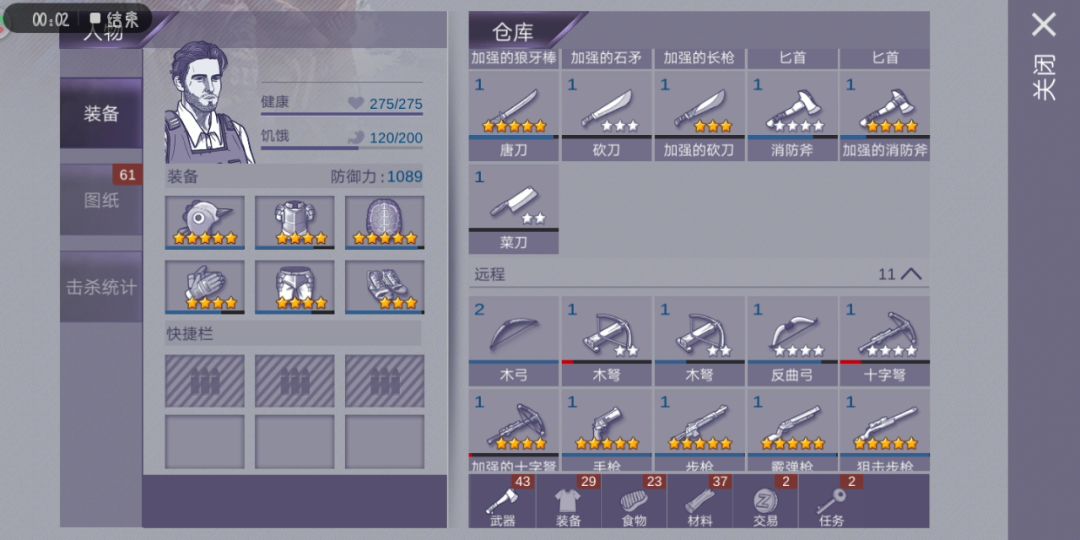This screenshot has width=1080, height=540.
Task: Select the equipped gloves slot
Action: point(205,287)
